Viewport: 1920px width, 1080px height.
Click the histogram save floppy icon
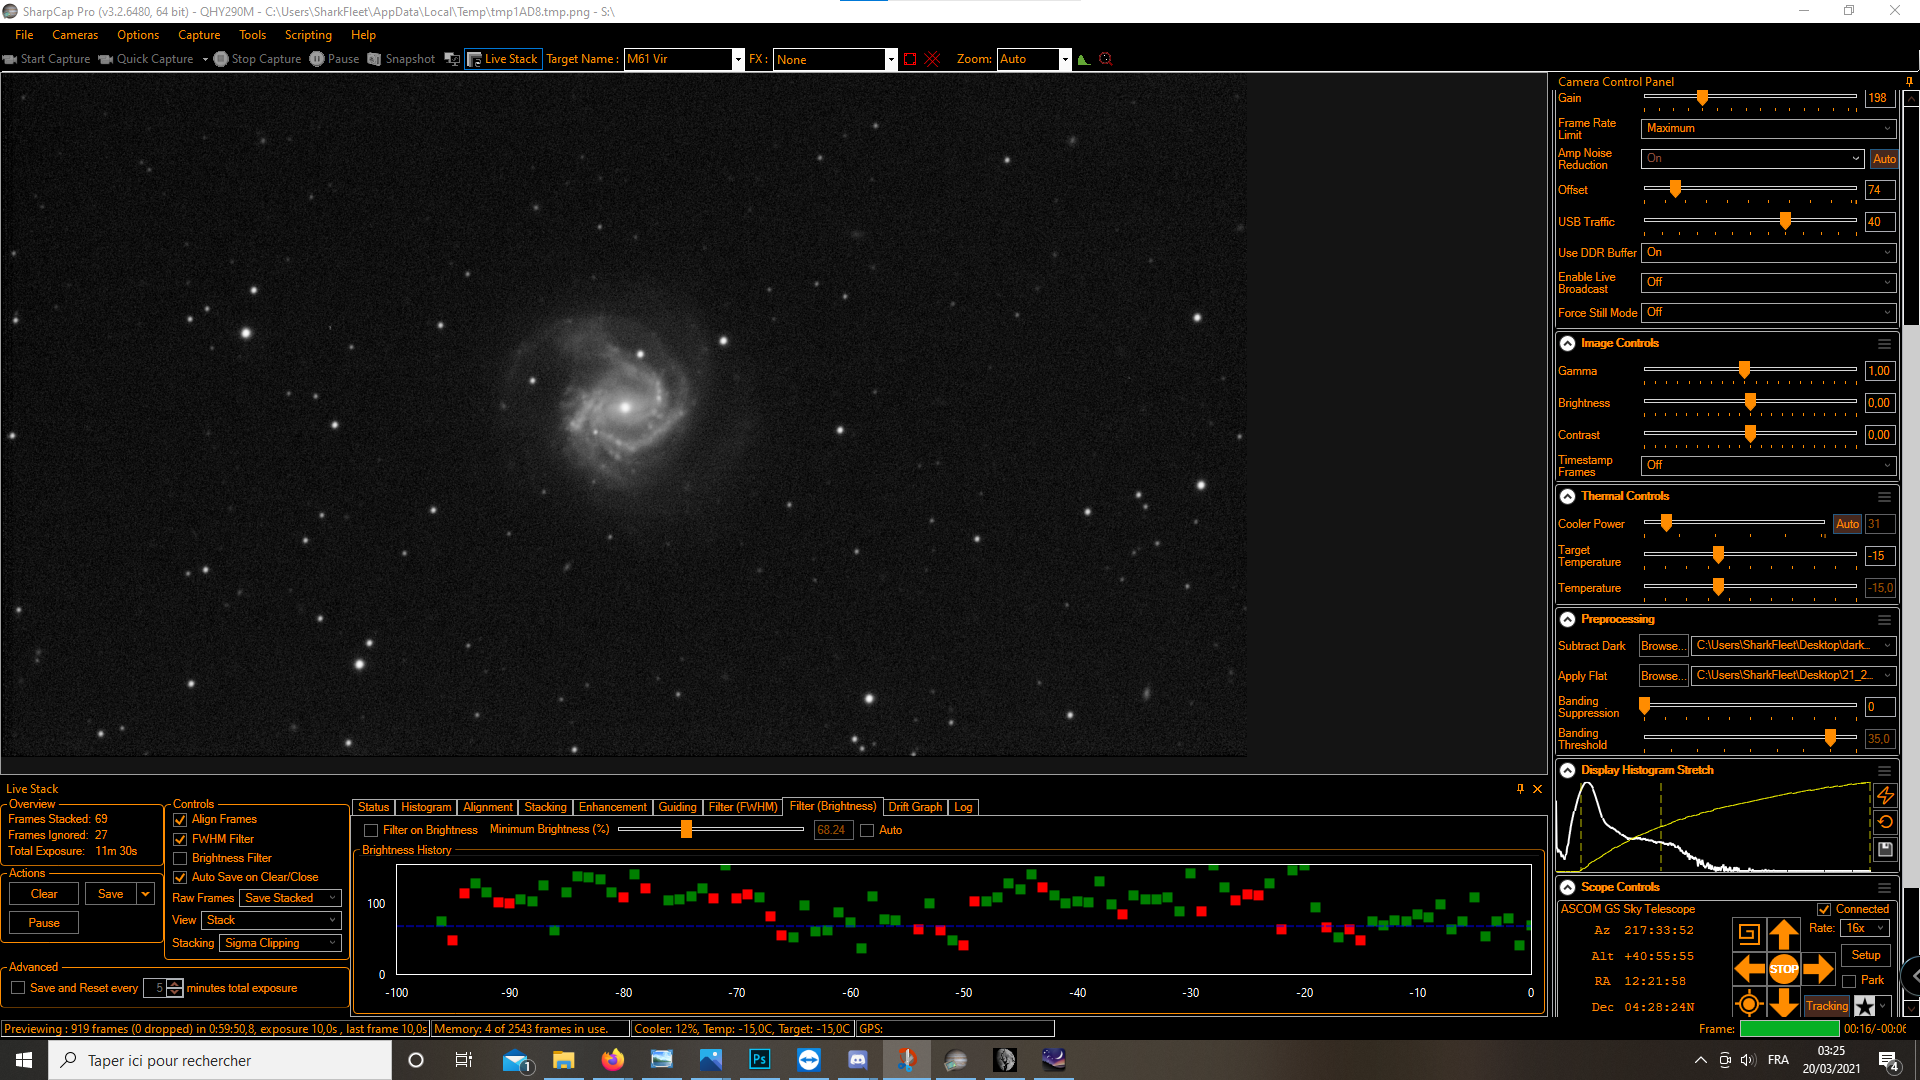(x=1885, y=849)
